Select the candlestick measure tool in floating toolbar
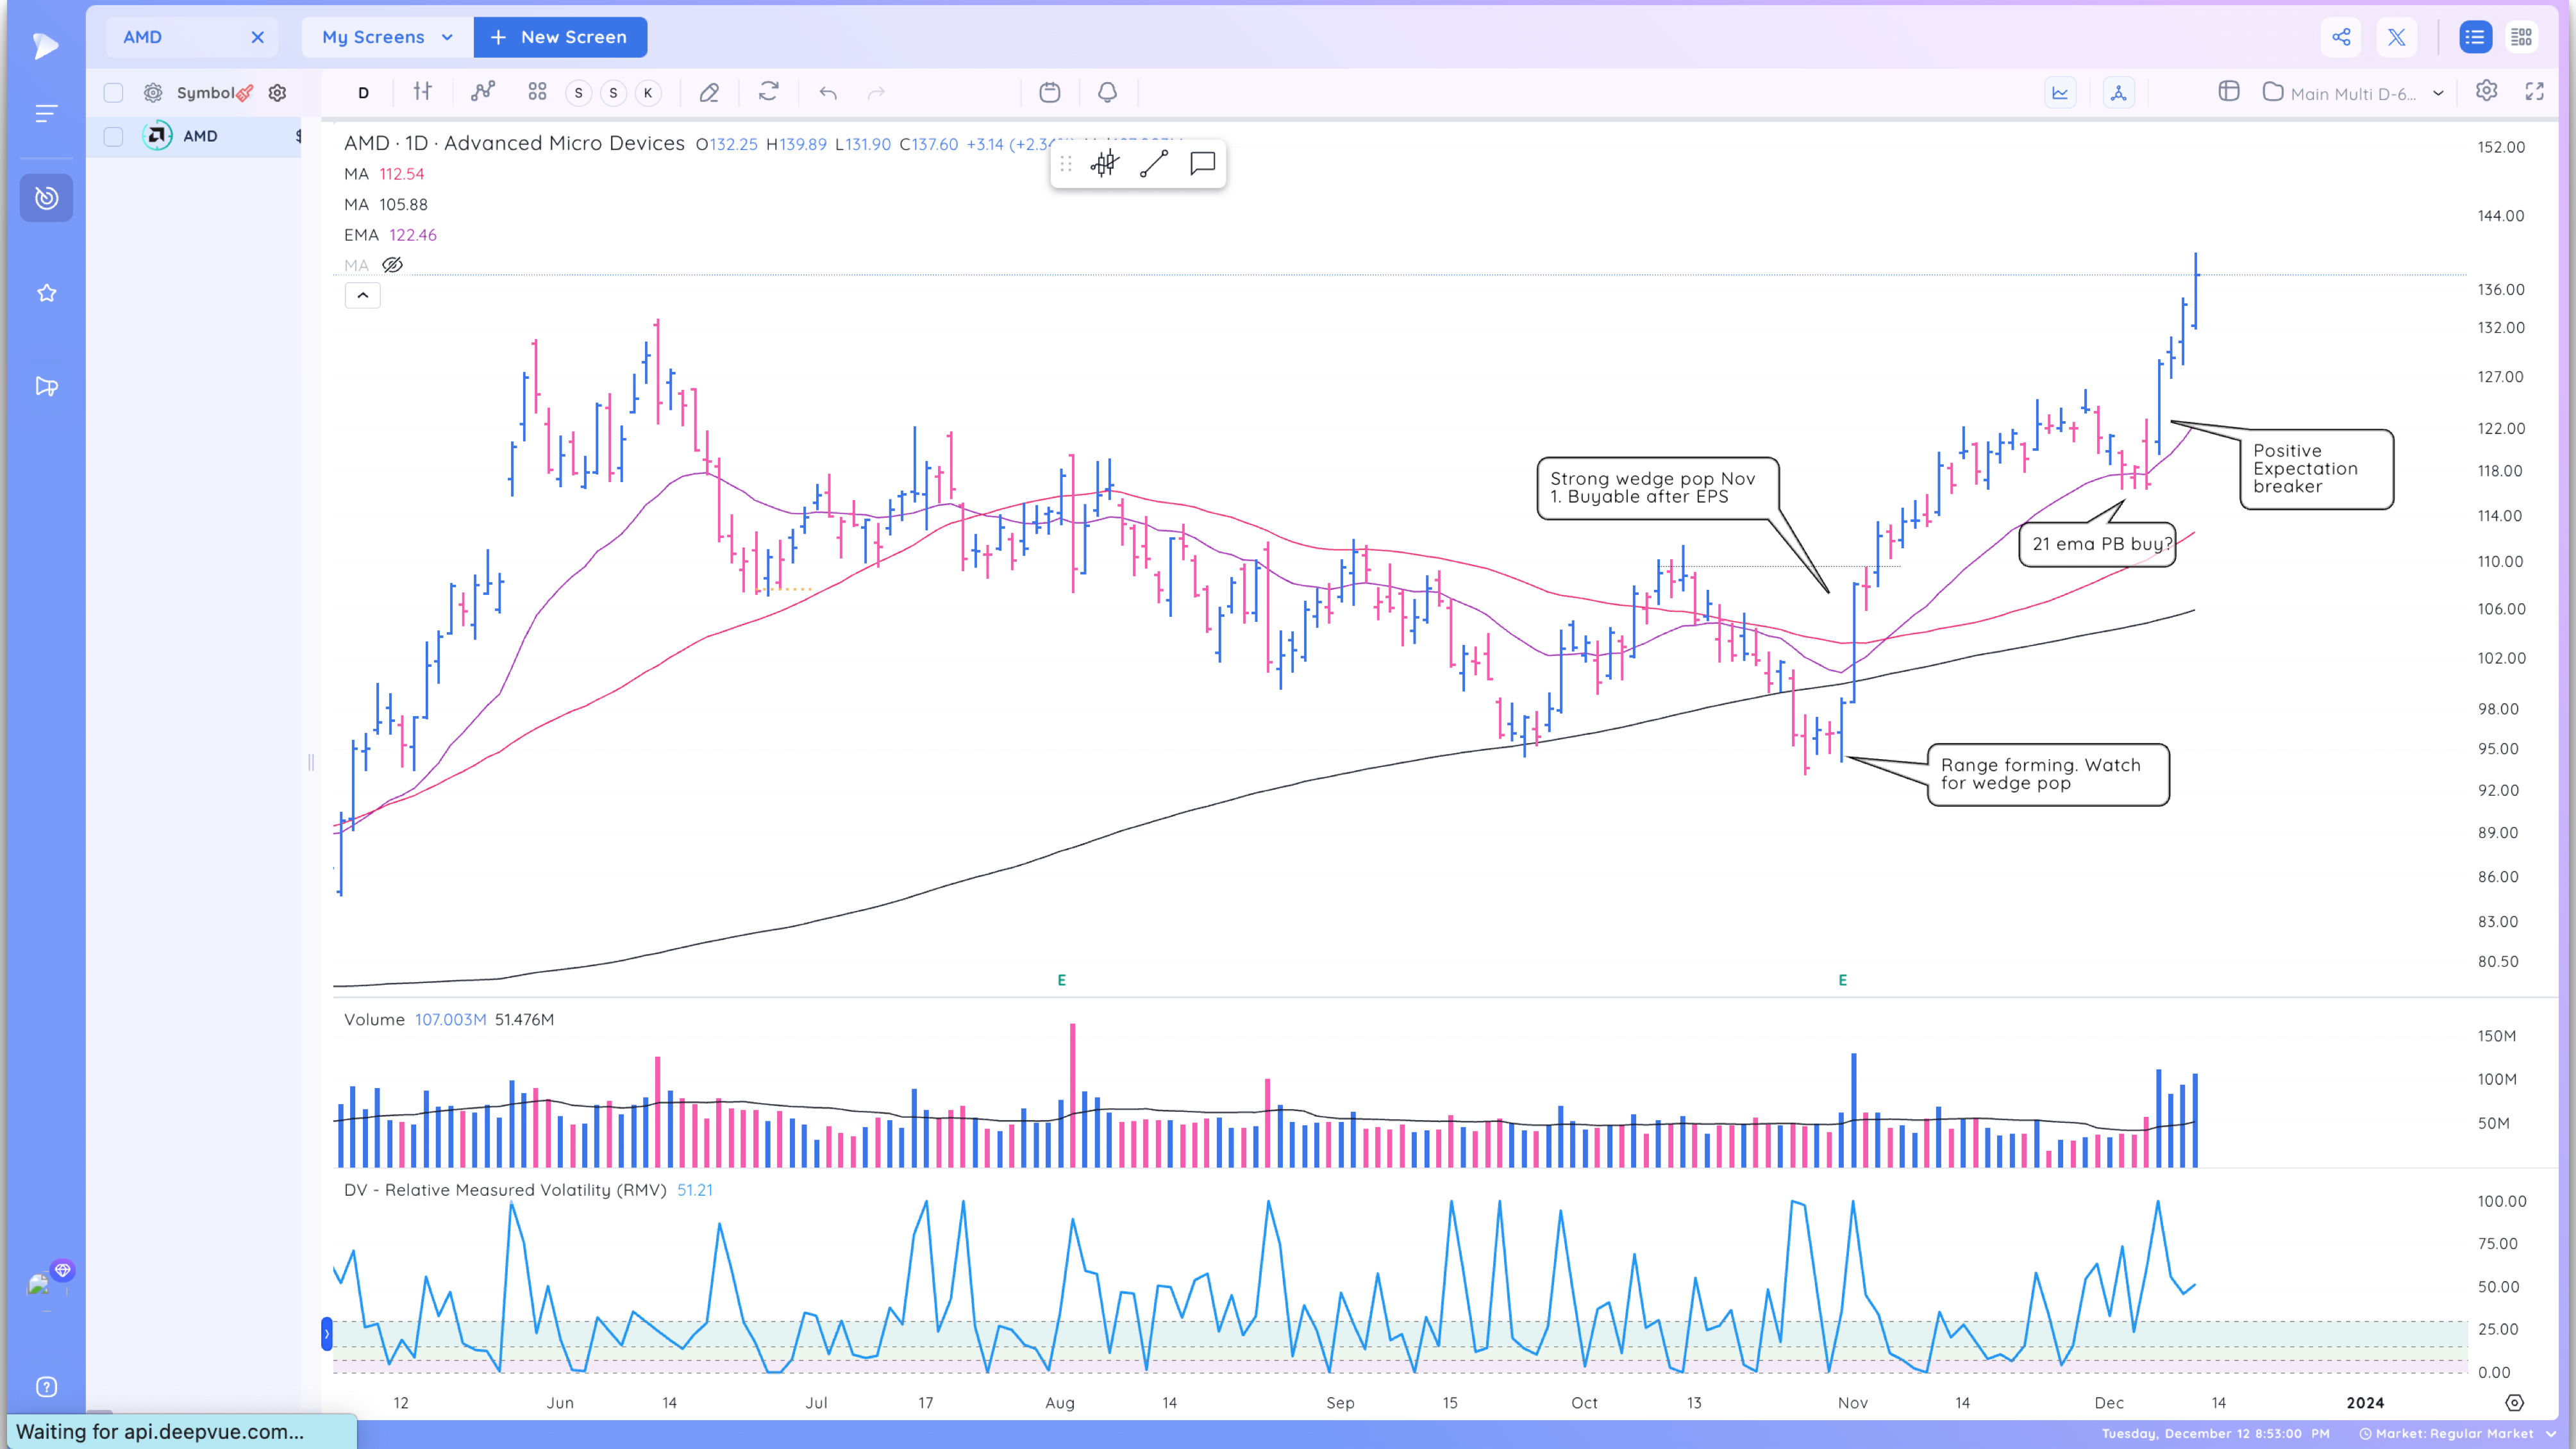The image size is (2576, 1449). click(x=1104, y=164)
